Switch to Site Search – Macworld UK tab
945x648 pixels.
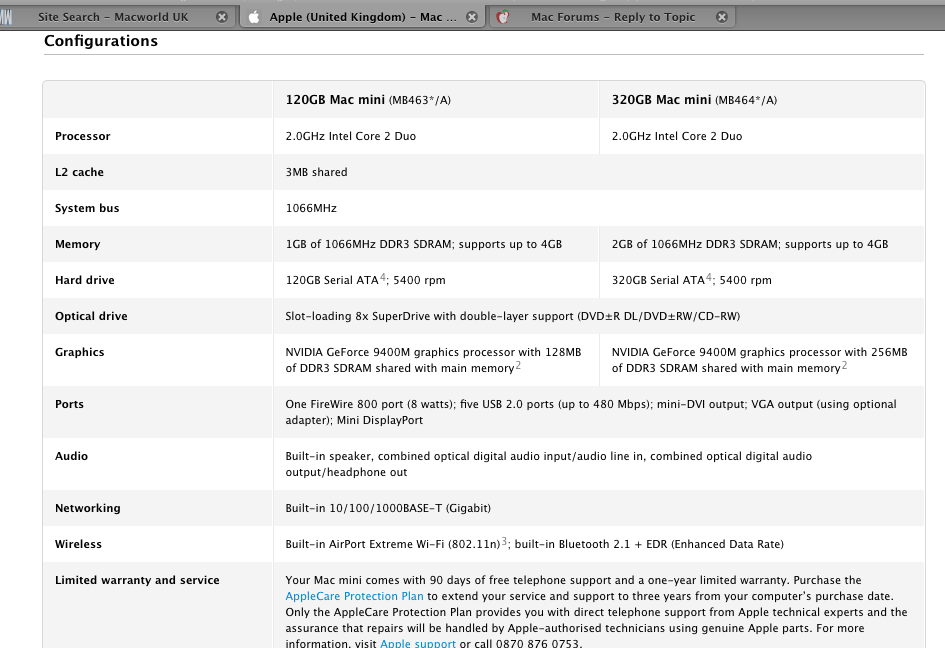tap(113, 17)
